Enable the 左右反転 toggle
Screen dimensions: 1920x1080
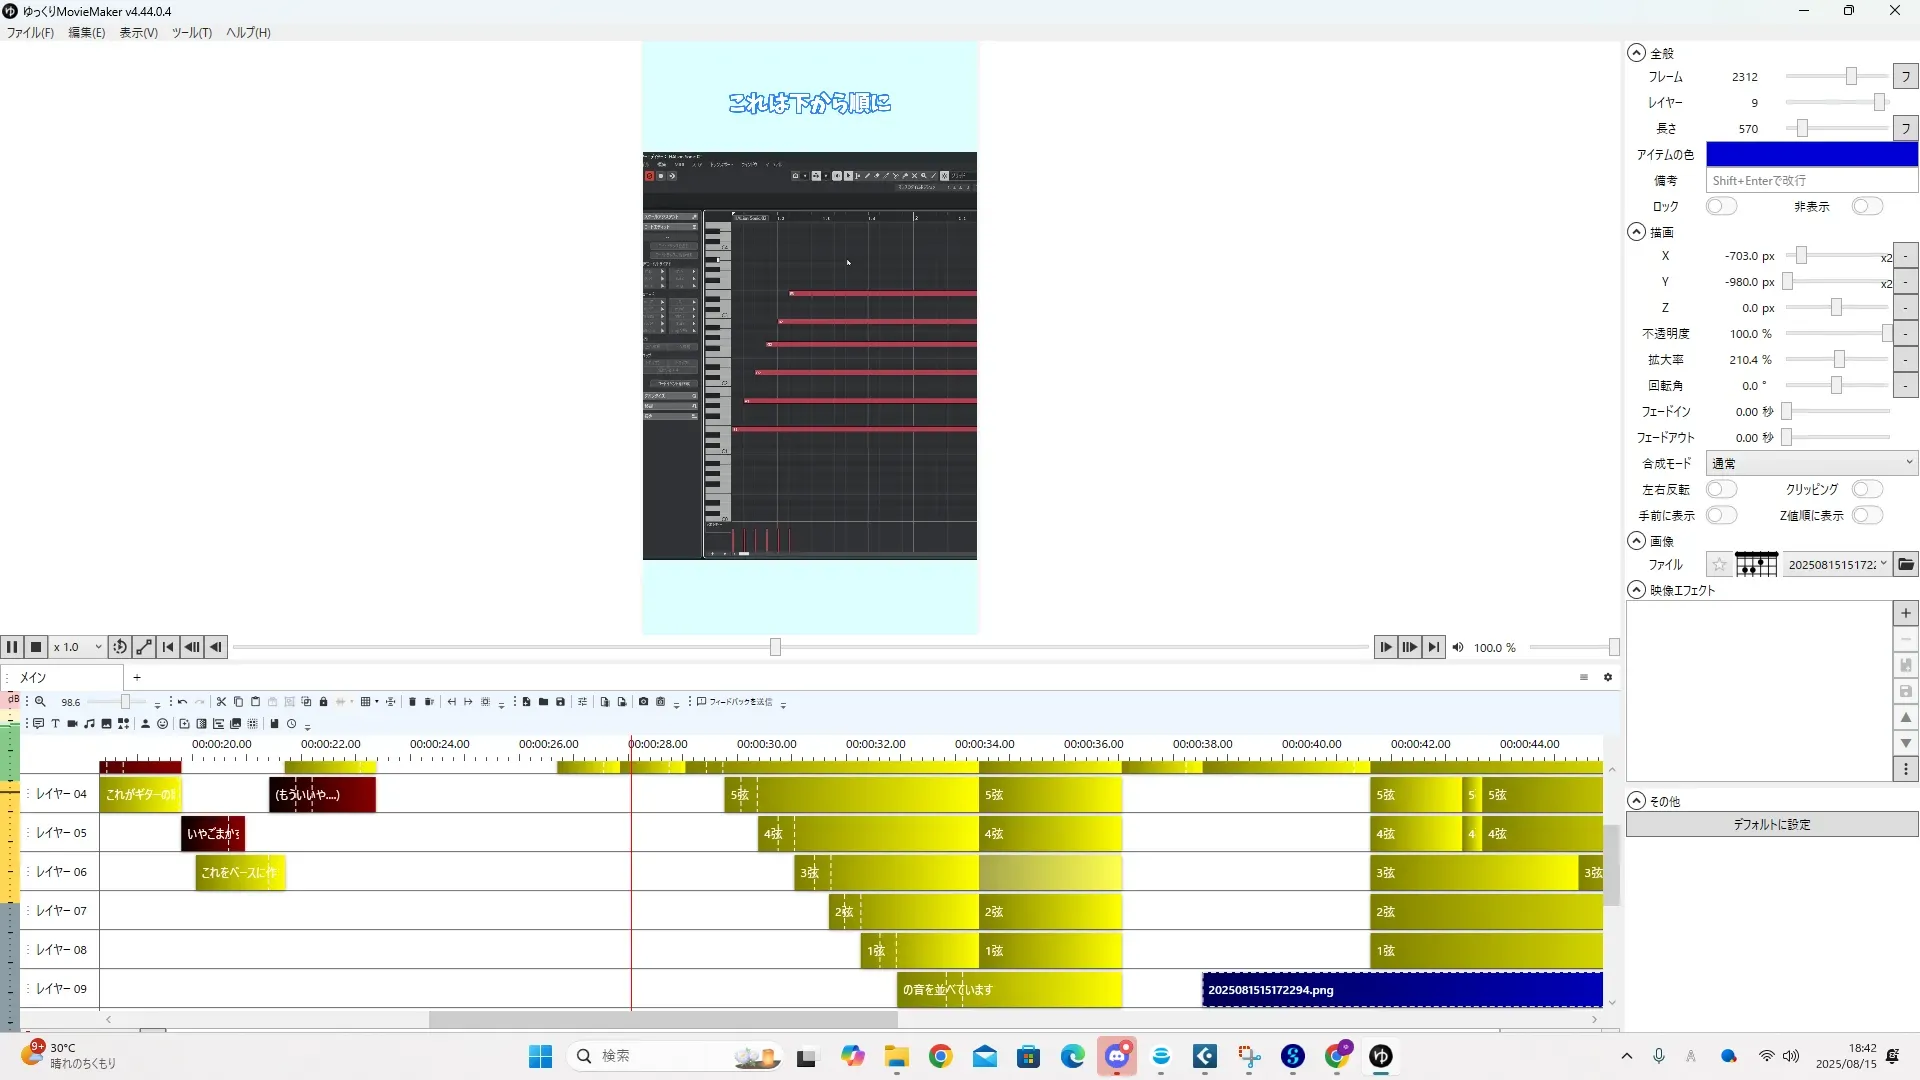[x=1721, y=490]
